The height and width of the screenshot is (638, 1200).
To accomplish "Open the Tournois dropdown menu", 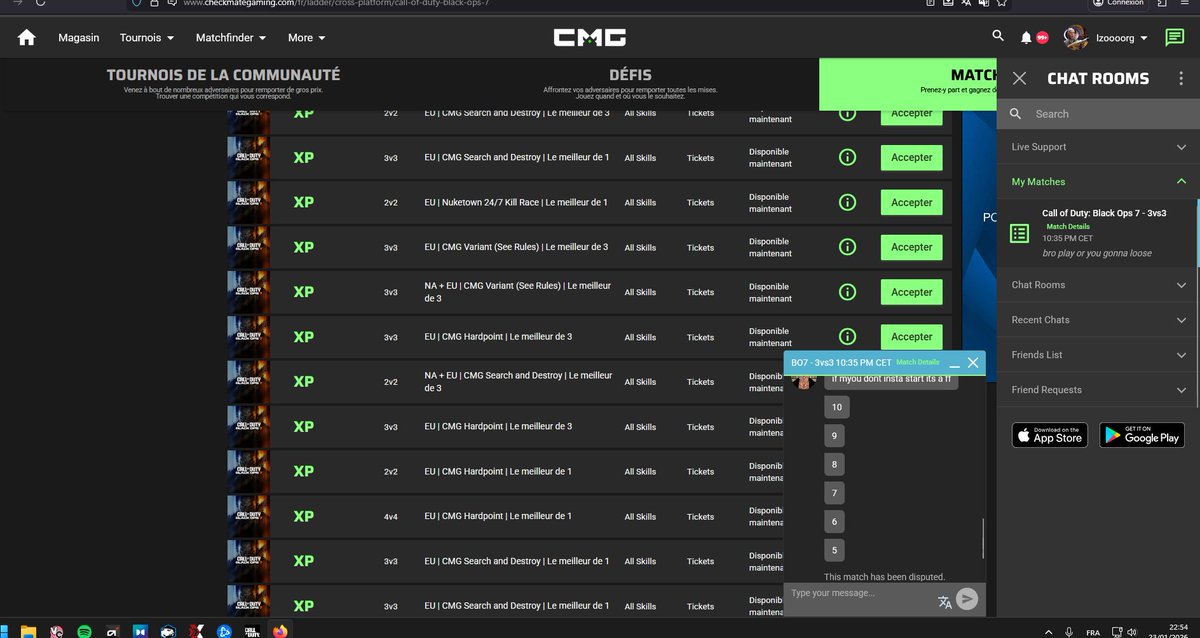I will pyautogui.click(x=147, y=38).
